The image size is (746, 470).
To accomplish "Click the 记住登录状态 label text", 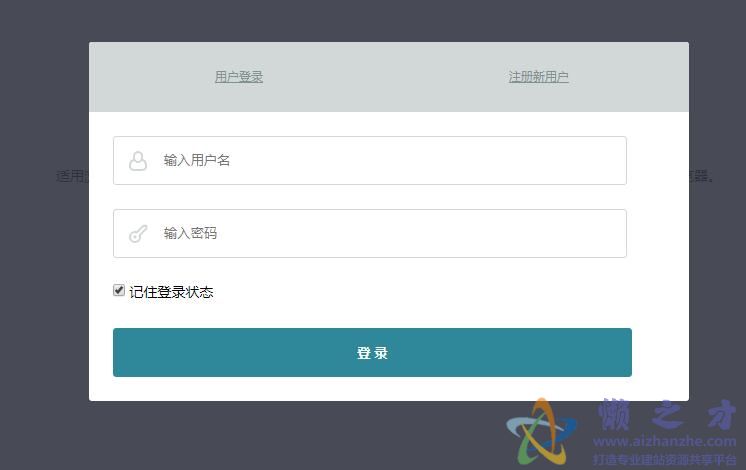I will [x=171, y=292].
